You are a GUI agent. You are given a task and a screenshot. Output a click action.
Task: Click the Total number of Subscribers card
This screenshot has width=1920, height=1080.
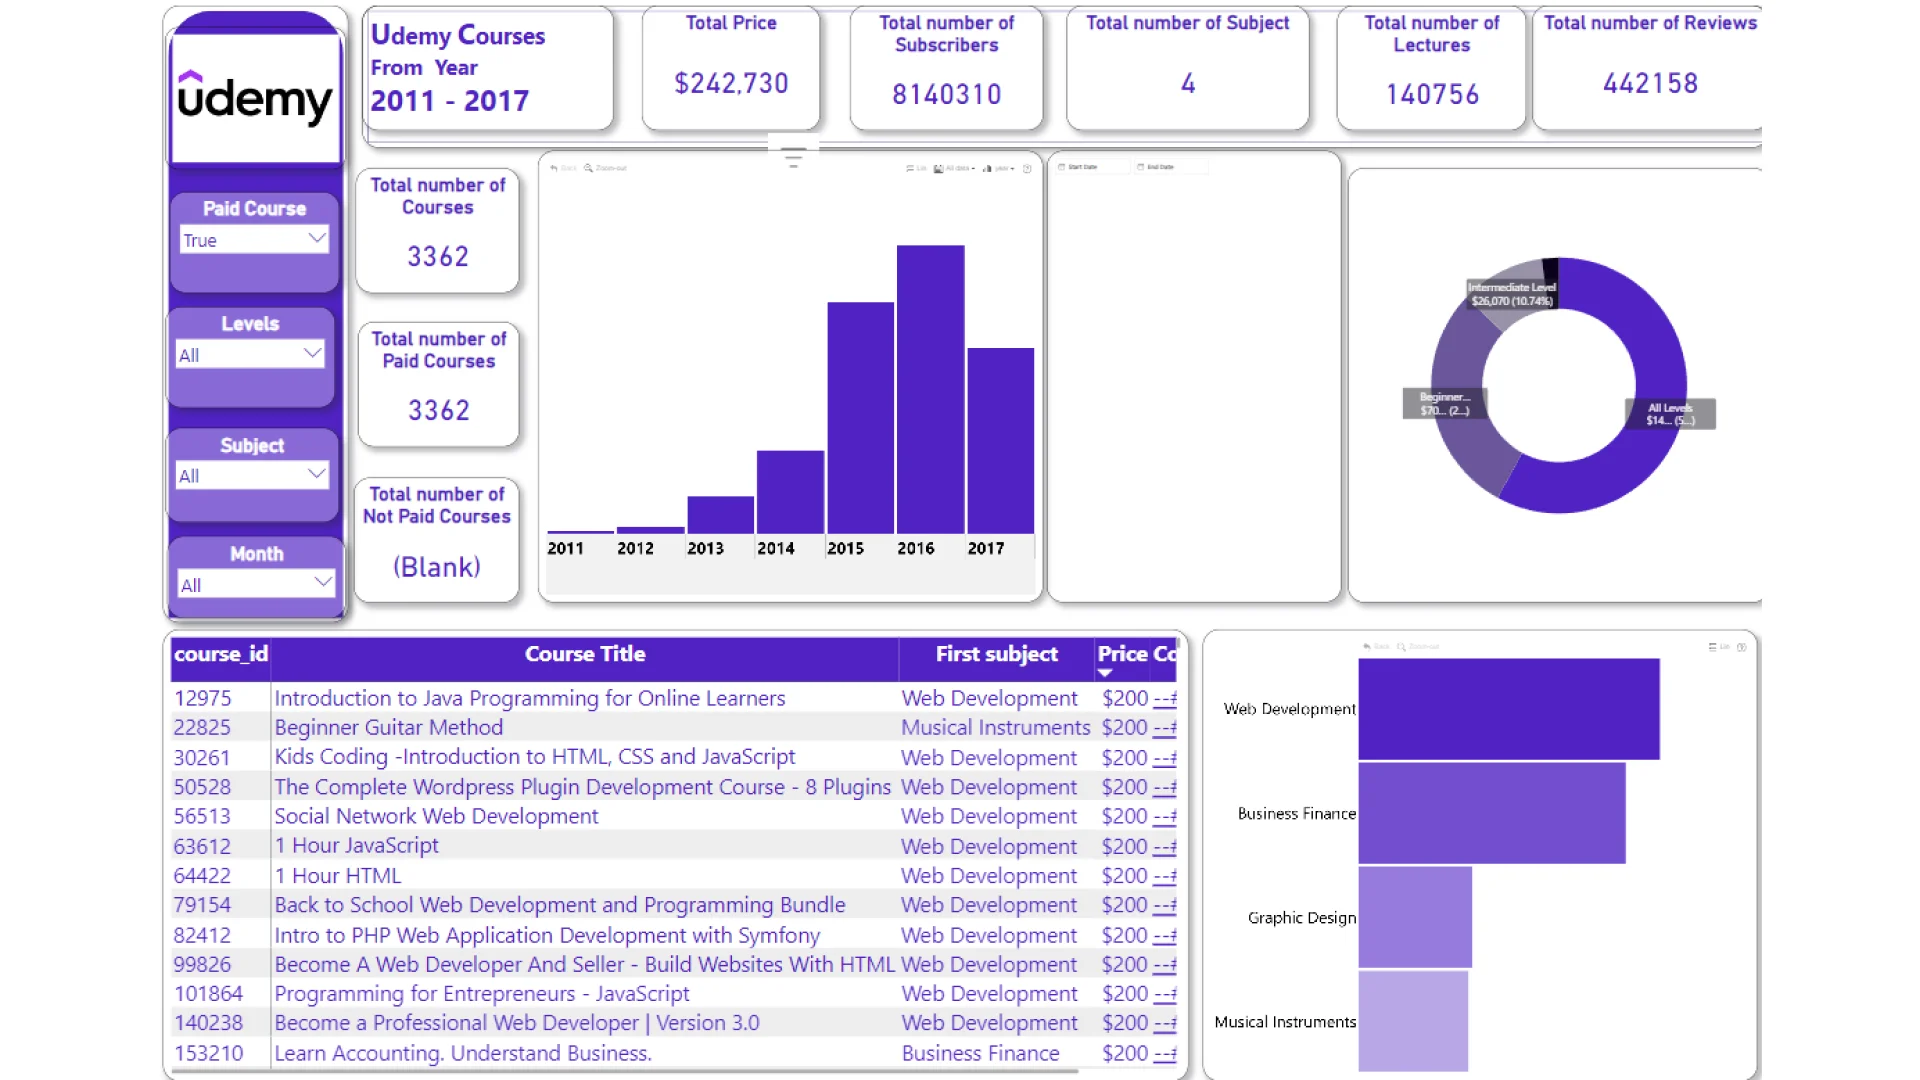click(946, 68)
